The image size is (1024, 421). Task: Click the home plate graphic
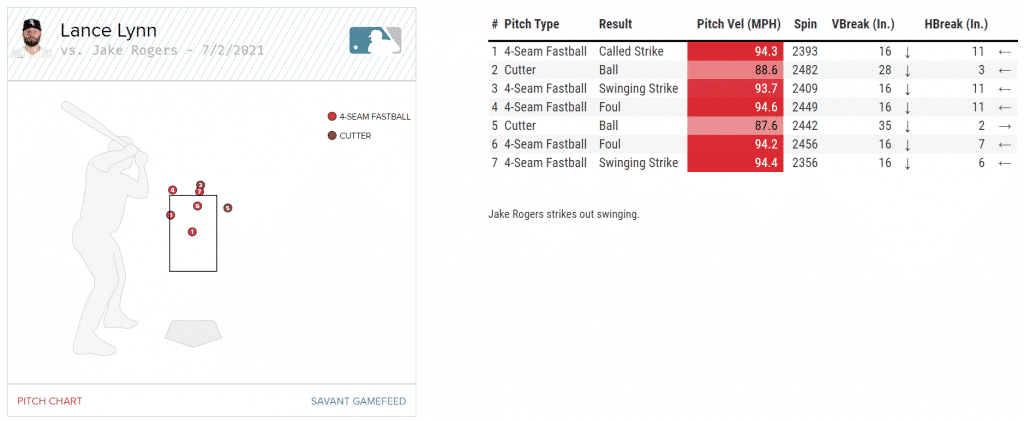[195, 333]
